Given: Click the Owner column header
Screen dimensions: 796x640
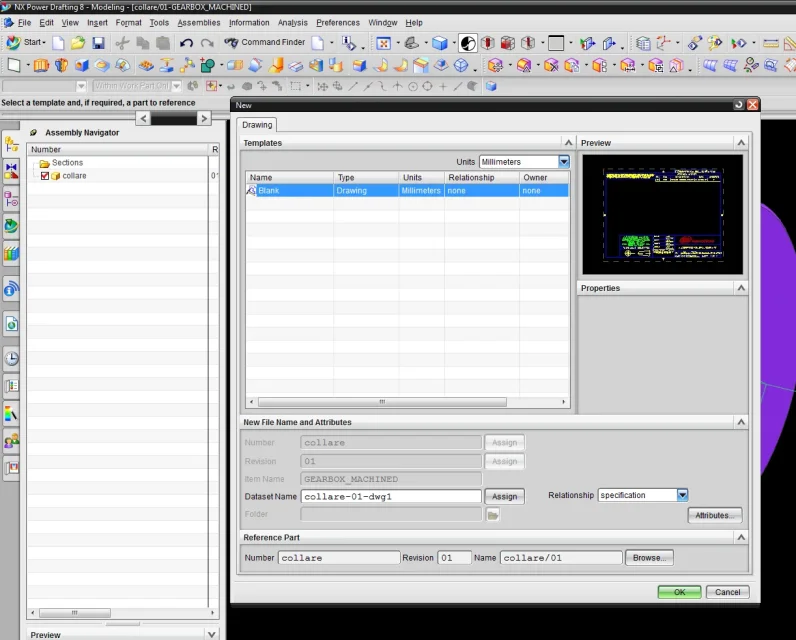Looking at the screenshot, I should 544,178.
